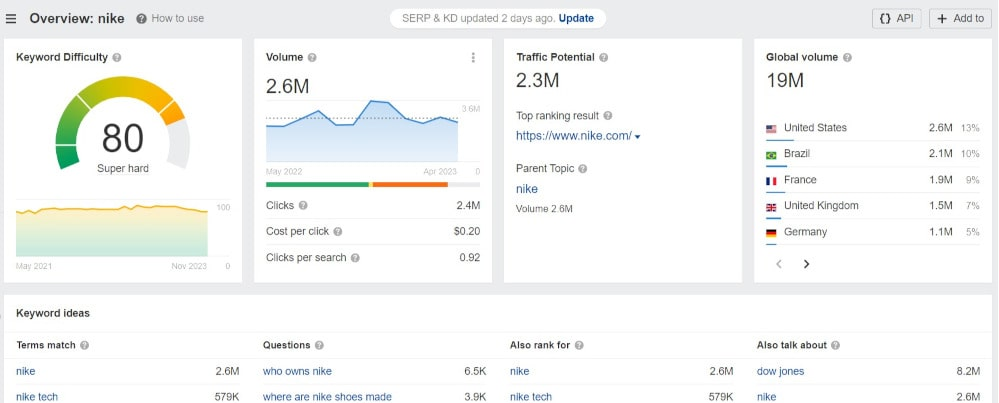Click the Parent Topic help icon
Image resolution: width=999 pixels, height=403 pixels.
click(x=583, y=169)
